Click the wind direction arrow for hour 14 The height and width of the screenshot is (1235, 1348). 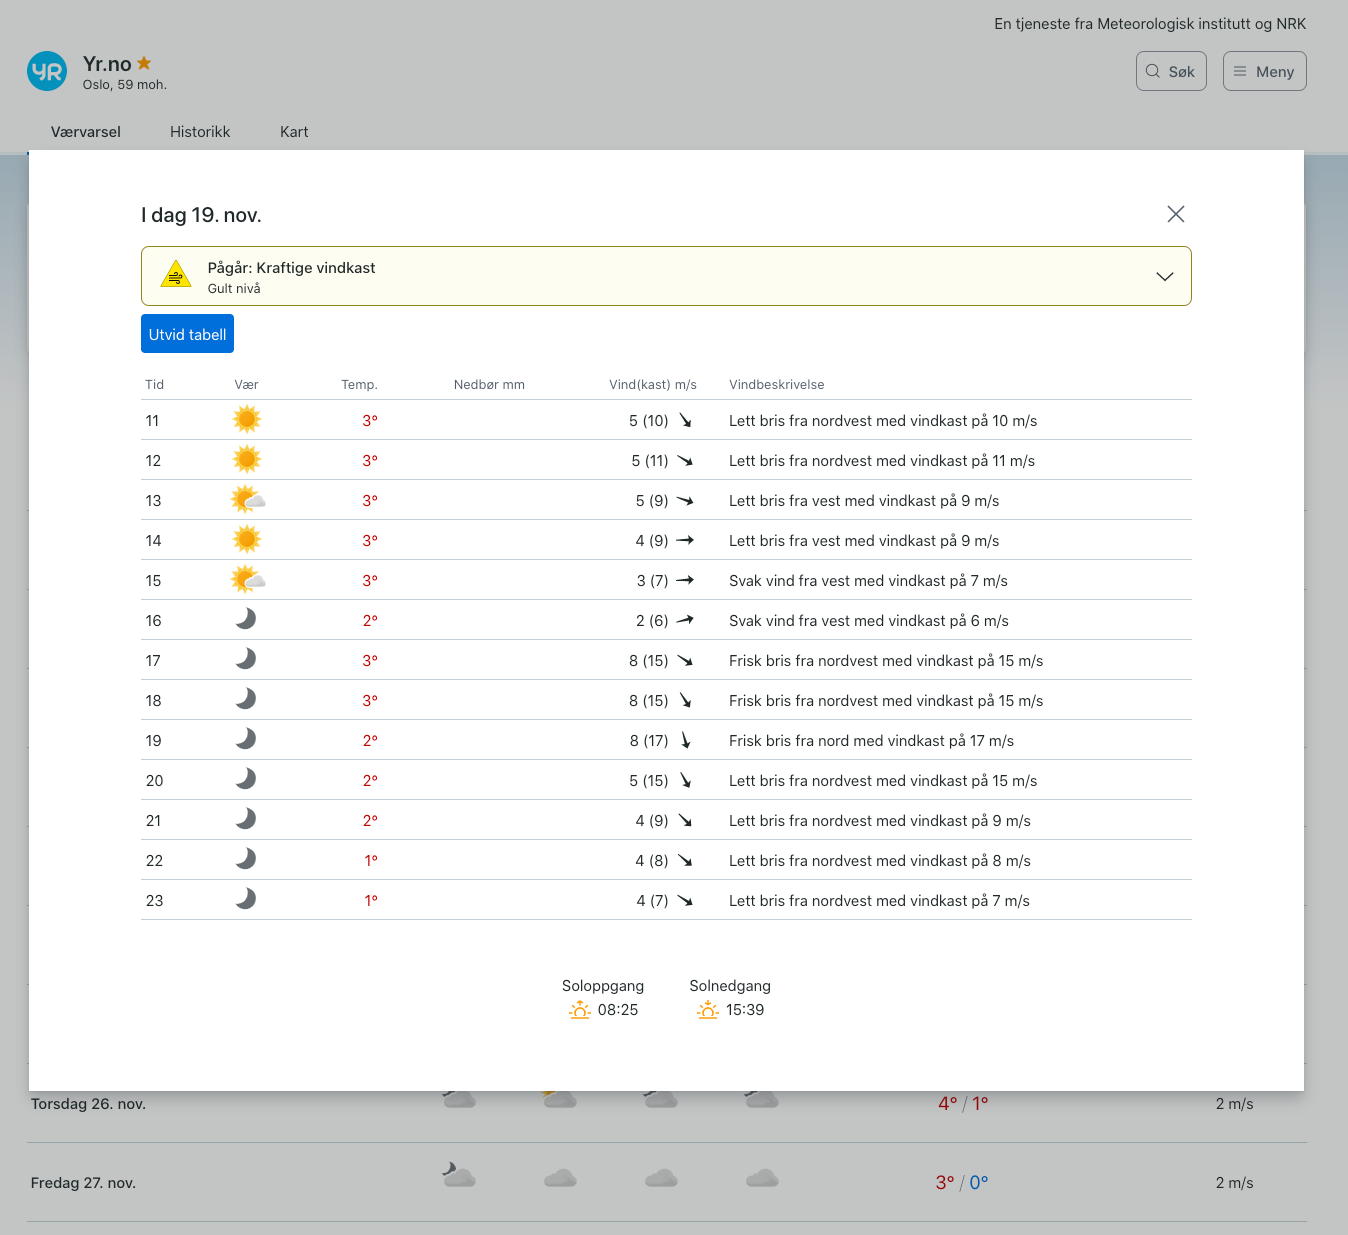click(685, 540)
